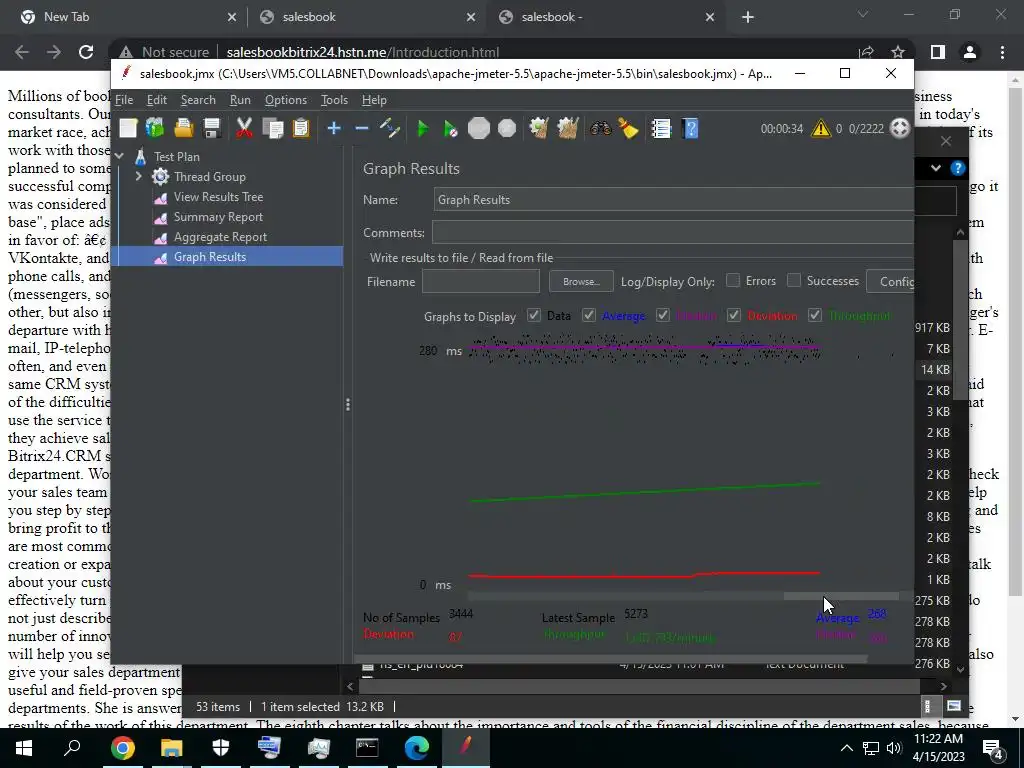Open the File menu
1024x768 pixels.
[124, 100]
